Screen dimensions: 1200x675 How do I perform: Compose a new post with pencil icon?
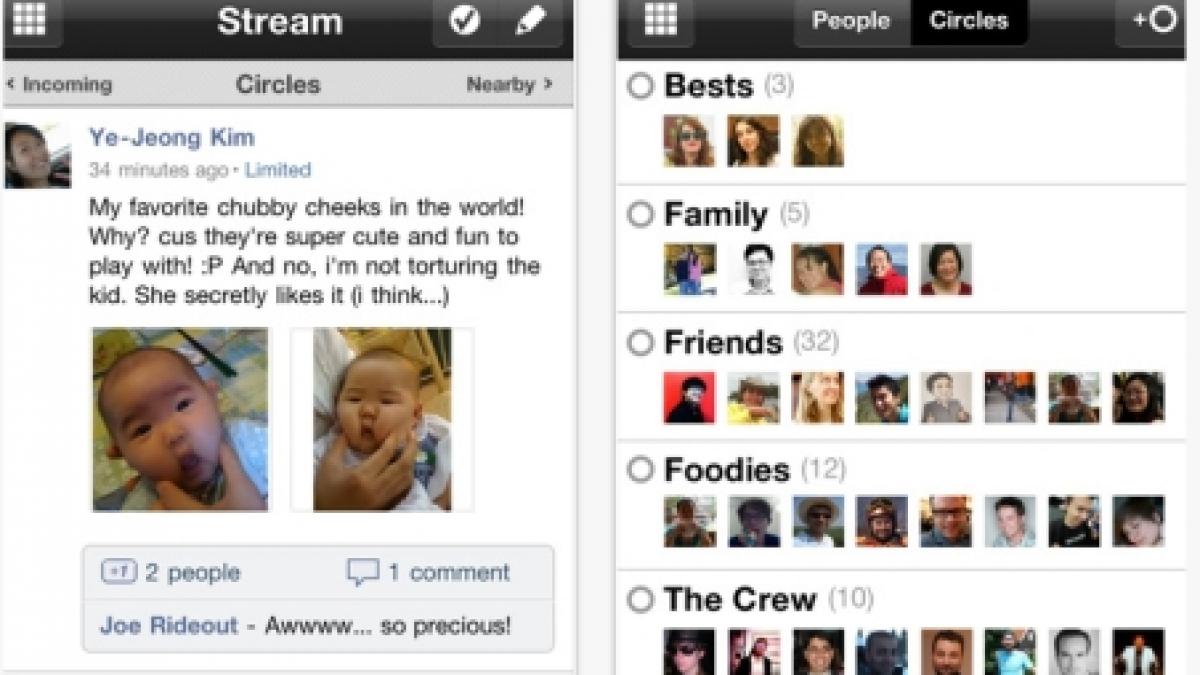(529, 21)
